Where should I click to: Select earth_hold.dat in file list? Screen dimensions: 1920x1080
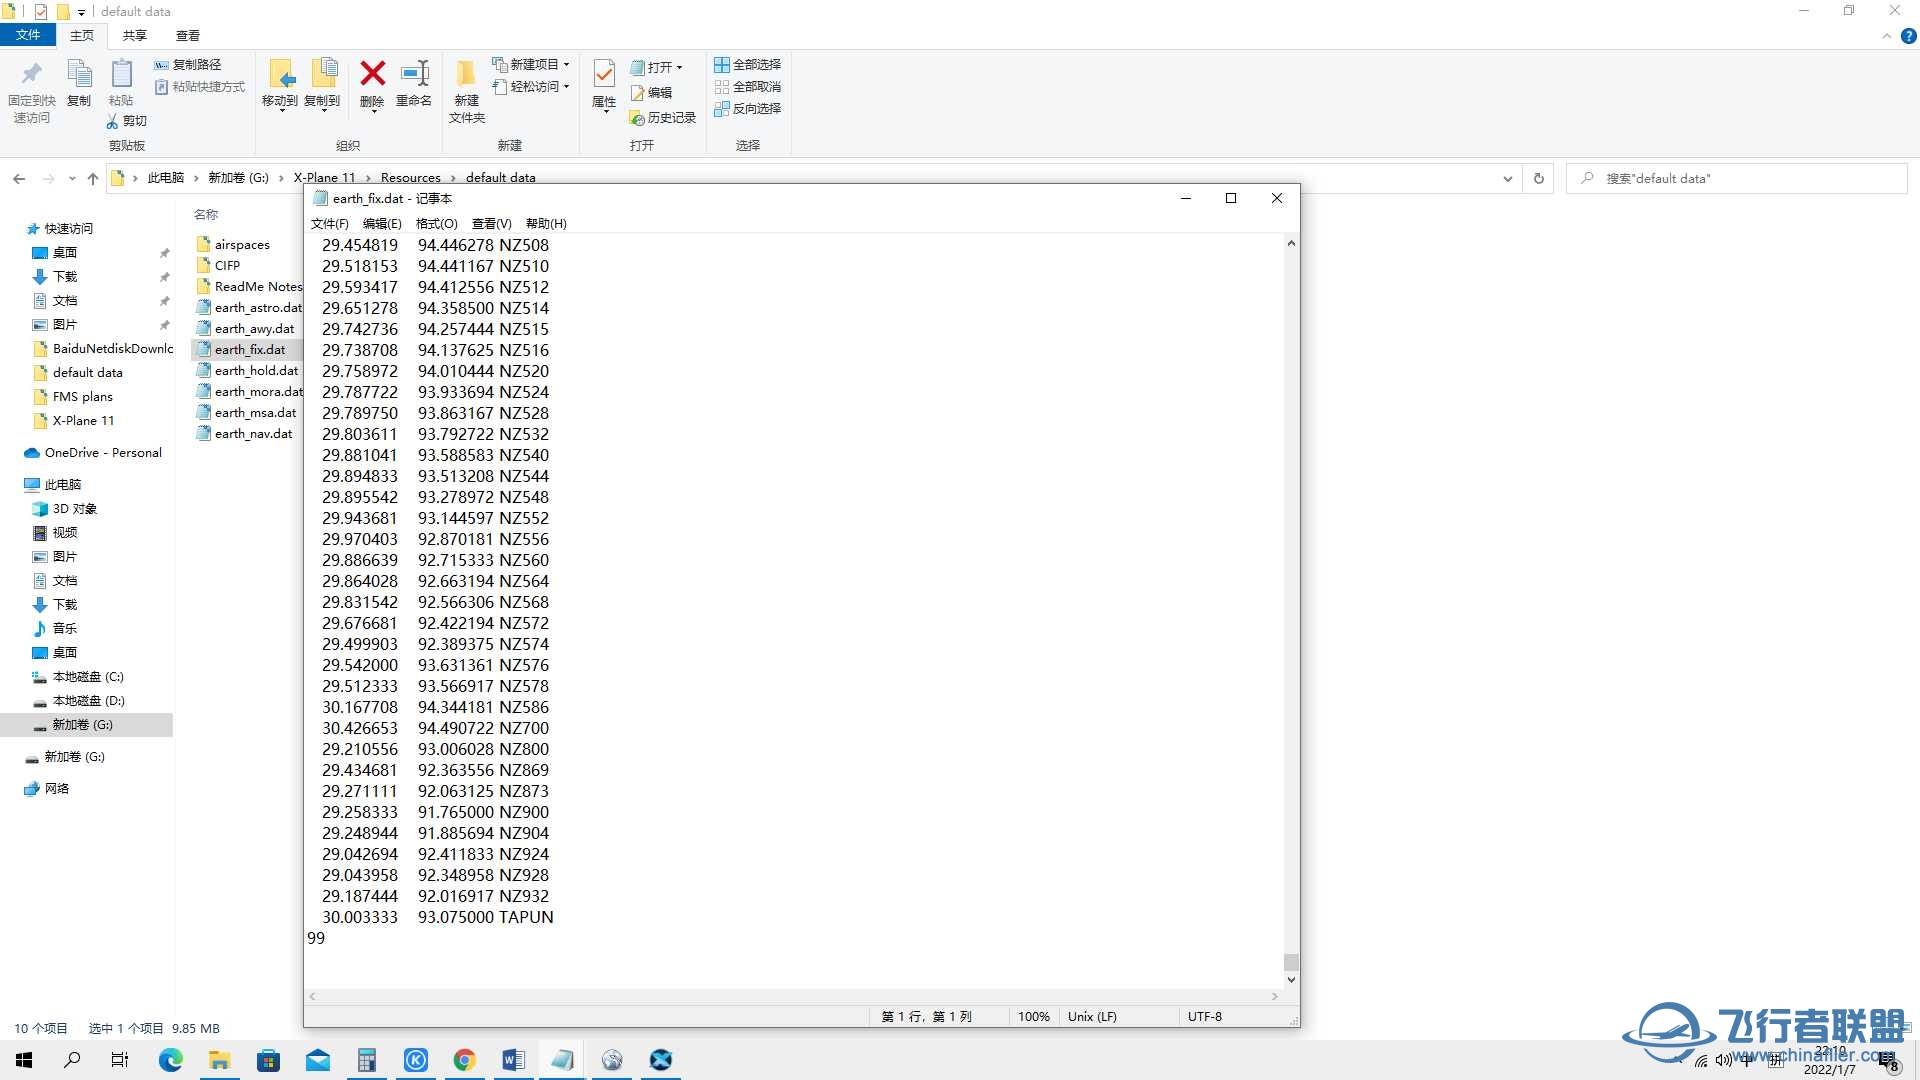coord(248,371)
